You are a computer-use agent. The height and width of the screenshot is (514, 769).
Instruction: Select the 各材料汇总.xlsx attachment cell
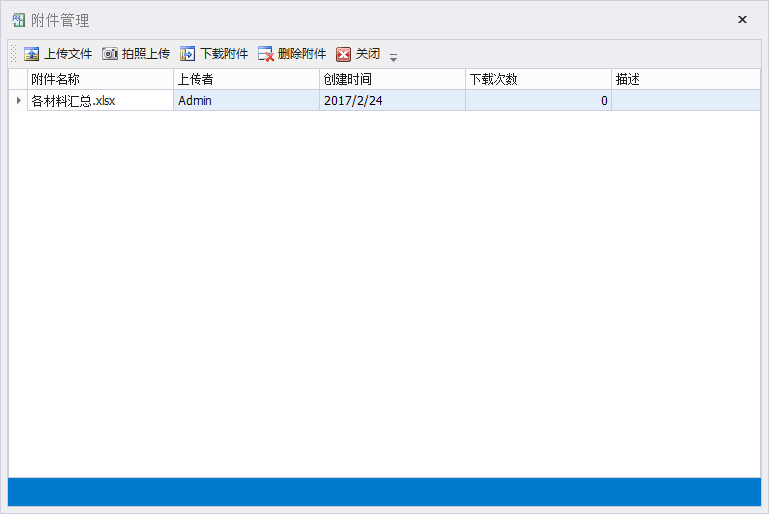100,100
